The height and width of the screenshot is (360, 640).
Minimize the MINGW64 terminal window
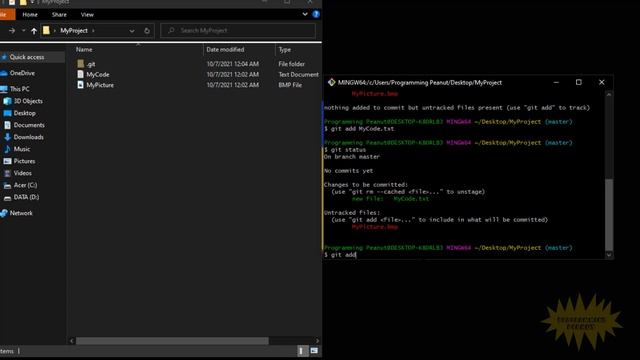pyautogui.click(x=556, y=82)
